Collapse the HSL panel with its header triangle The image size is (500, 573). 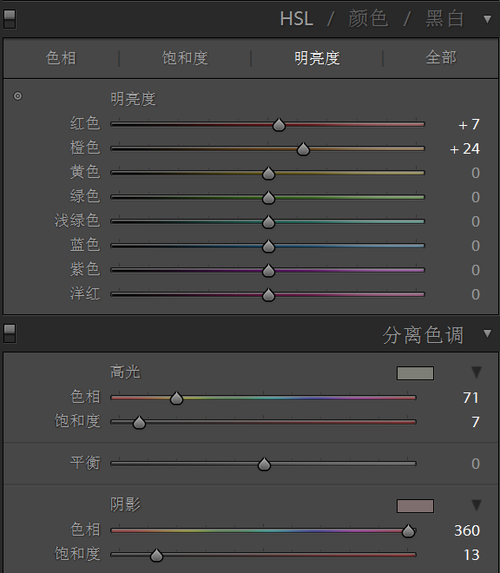[487, 19]
